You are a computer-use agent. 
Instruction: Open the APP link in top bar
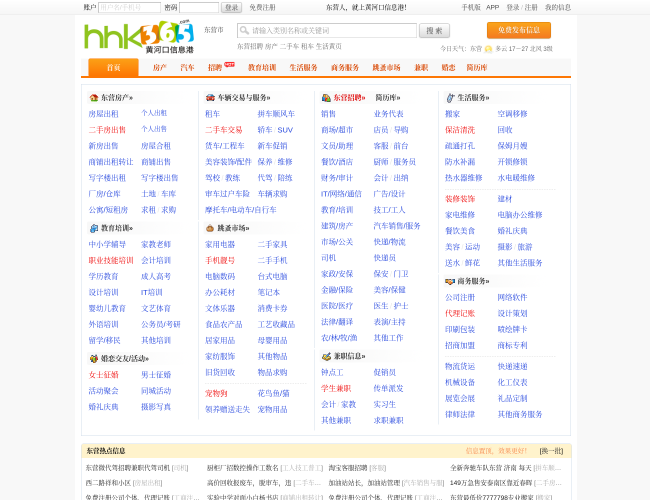[492, 7]
